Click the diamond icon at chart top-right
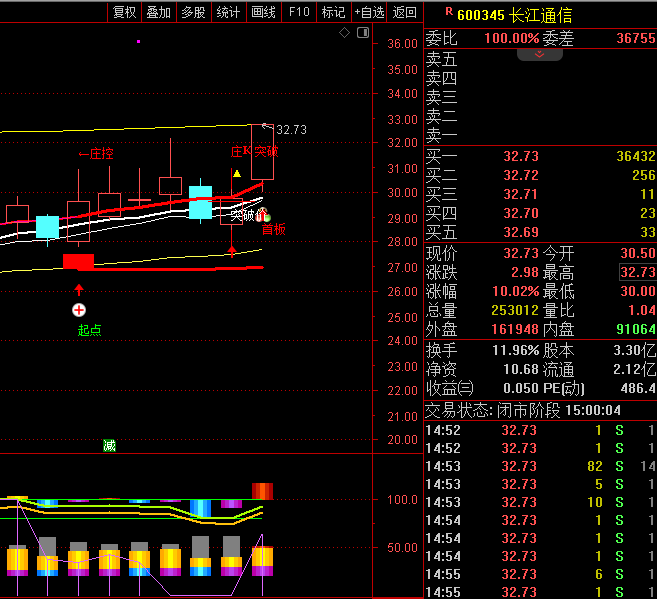The width and height of the screenshot is (657, 599). click(344, 33)
